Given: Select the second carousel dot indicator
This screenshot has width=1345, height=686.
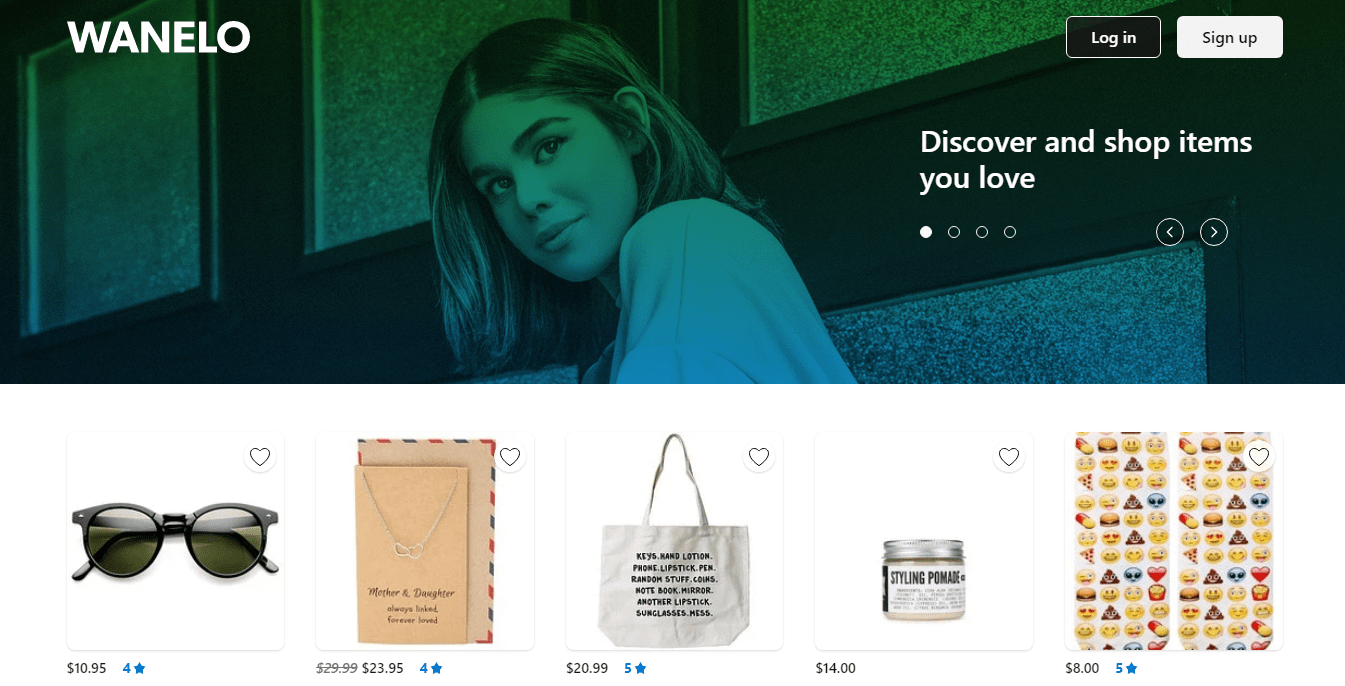Looking at the screenshot, I should point(954,232).
